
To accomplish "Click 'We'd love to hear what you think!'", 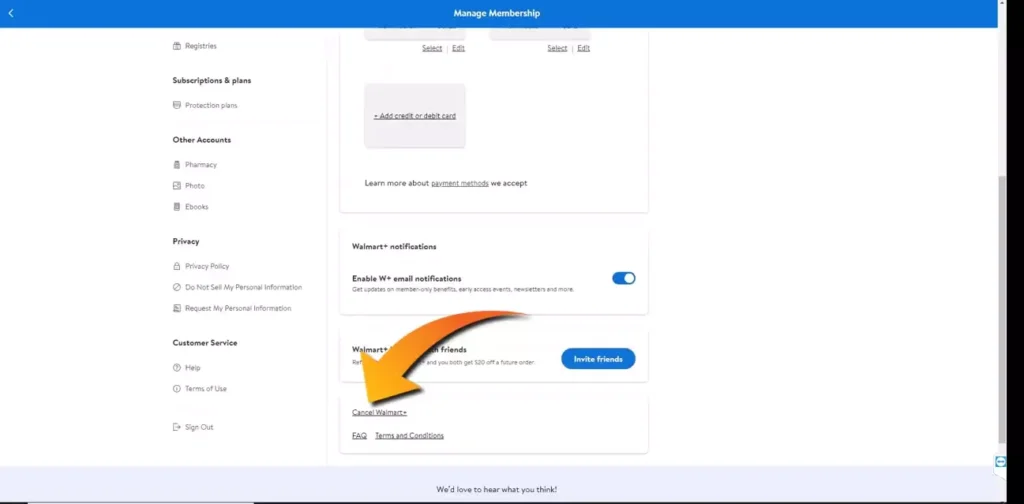I will 496,489.
